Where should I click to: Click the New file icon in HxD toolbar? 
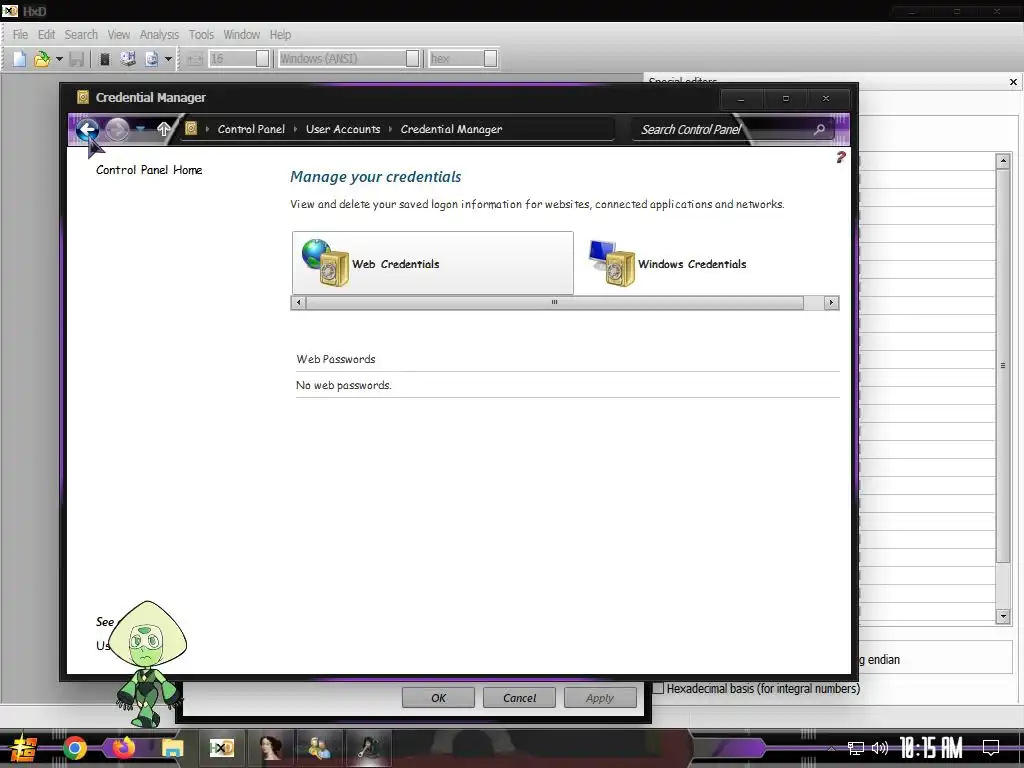pyautogui.click(x=20, y=59)
